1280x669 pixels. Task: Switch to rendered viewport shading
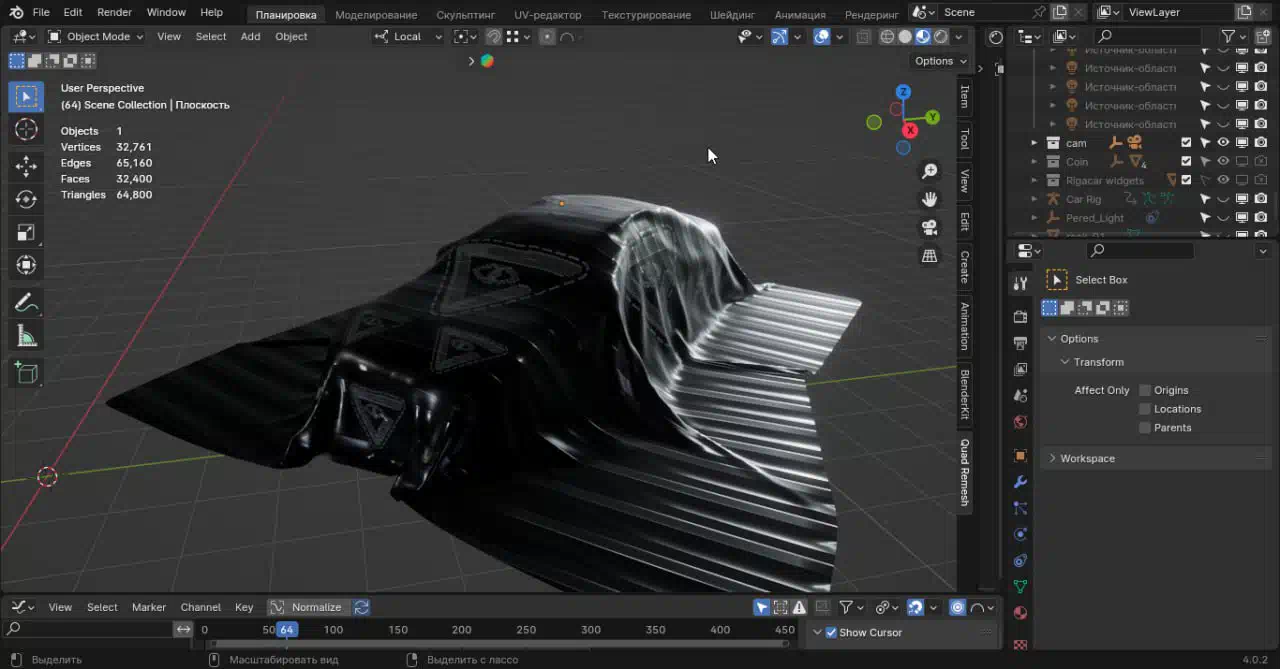click(x=941, y=36)
